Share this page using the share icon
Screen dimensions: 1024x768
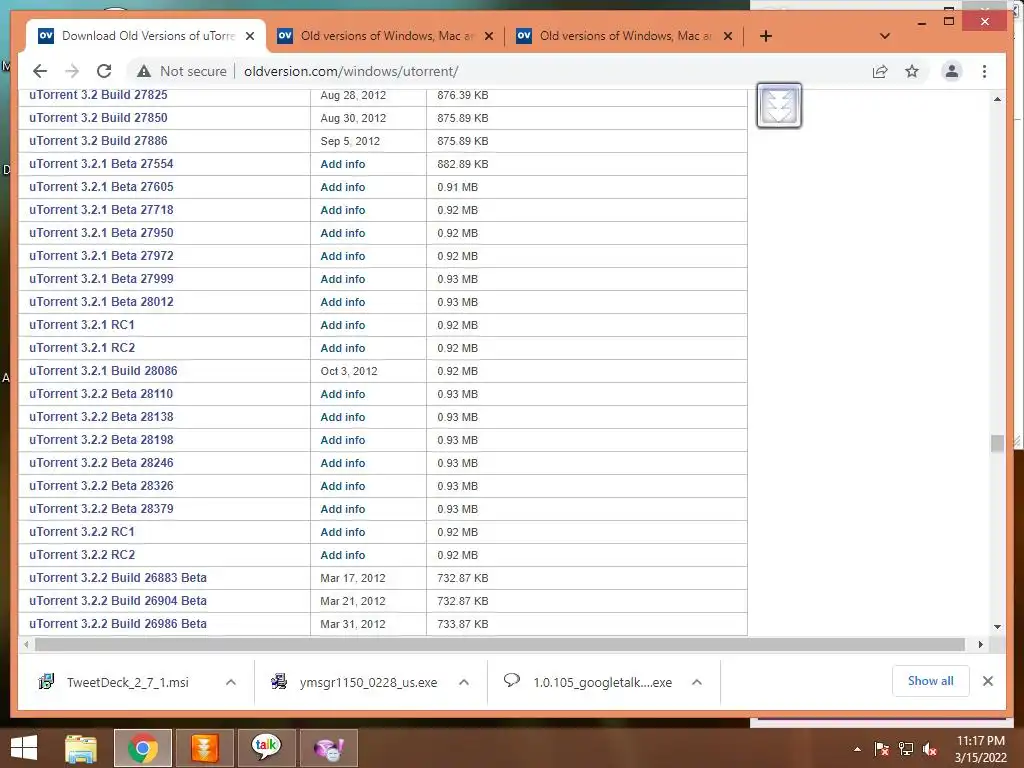(880, 71)
